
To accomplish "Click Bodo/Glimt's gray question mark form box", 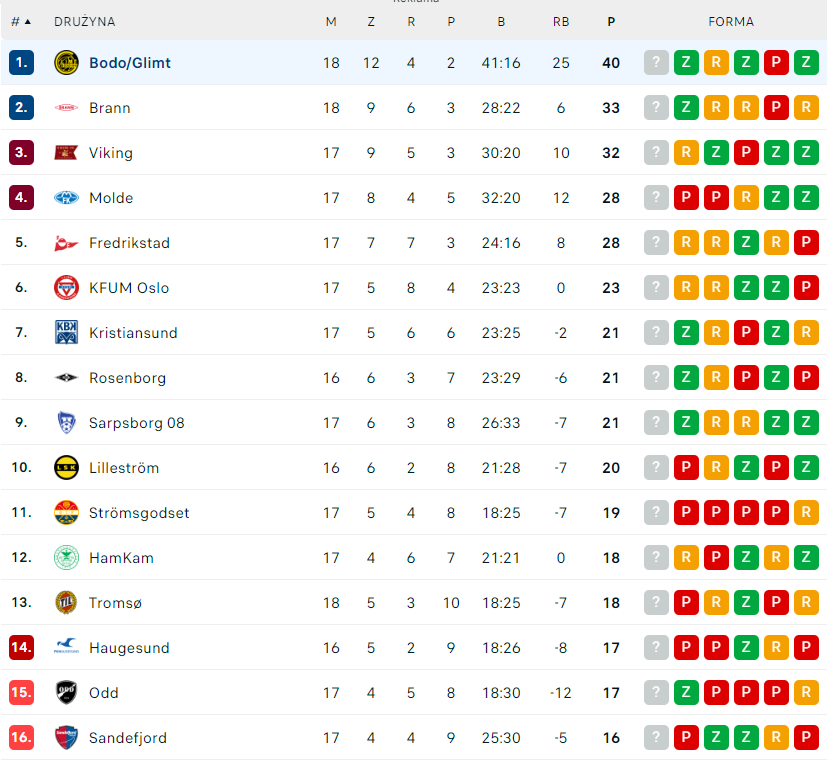I will [x=656, y=63].
